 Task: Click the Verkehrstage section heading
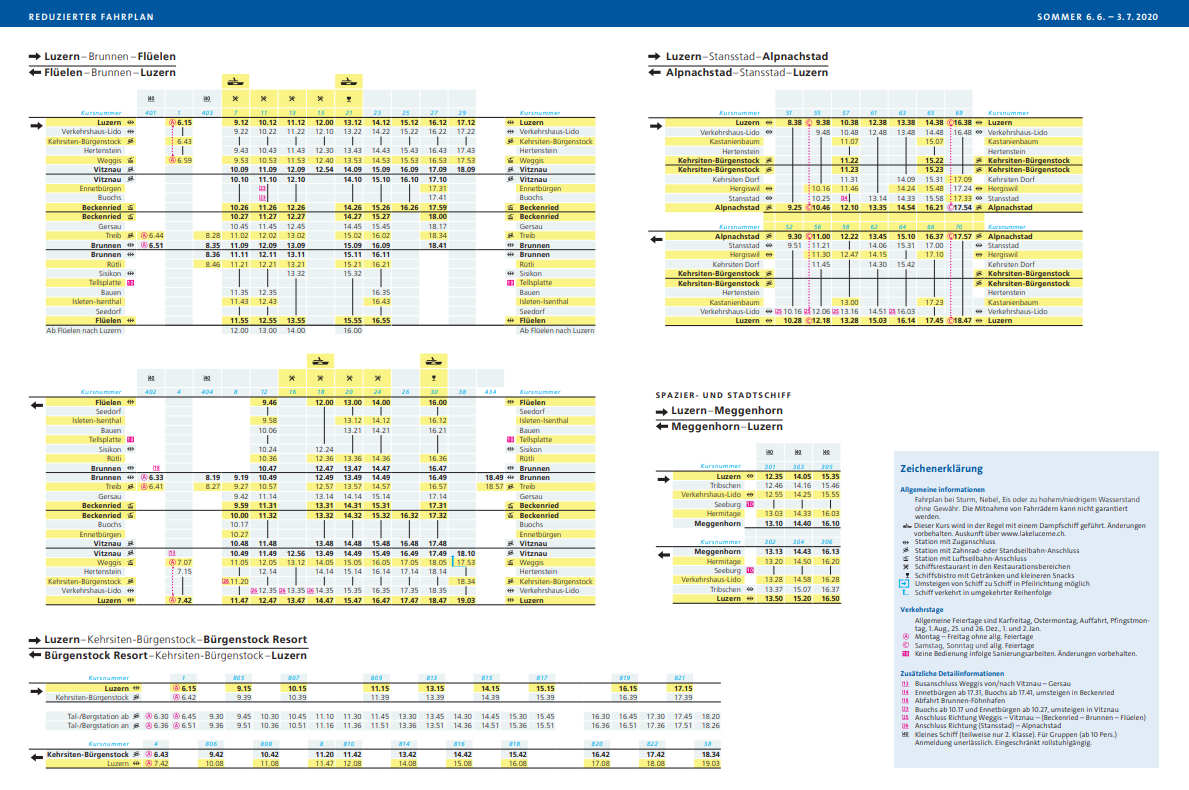coord(923,607)
